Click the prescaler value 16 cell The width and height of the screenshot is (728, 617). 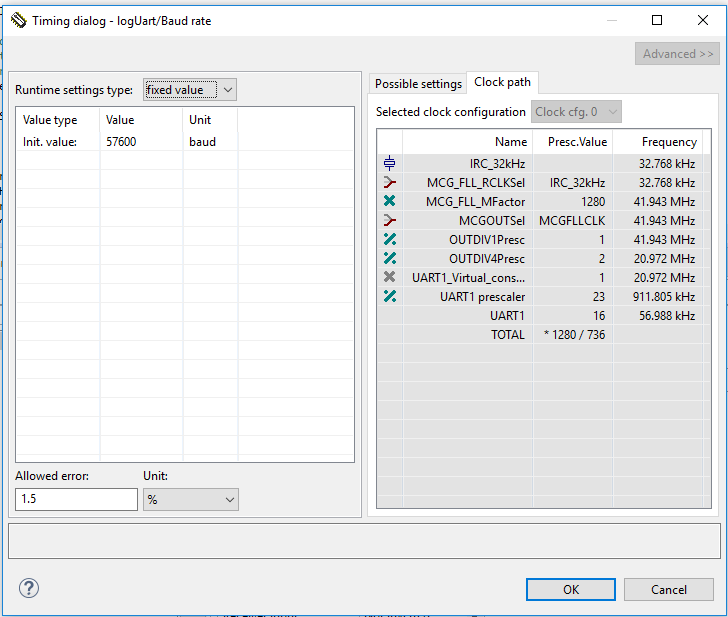[x=573, y=316]
